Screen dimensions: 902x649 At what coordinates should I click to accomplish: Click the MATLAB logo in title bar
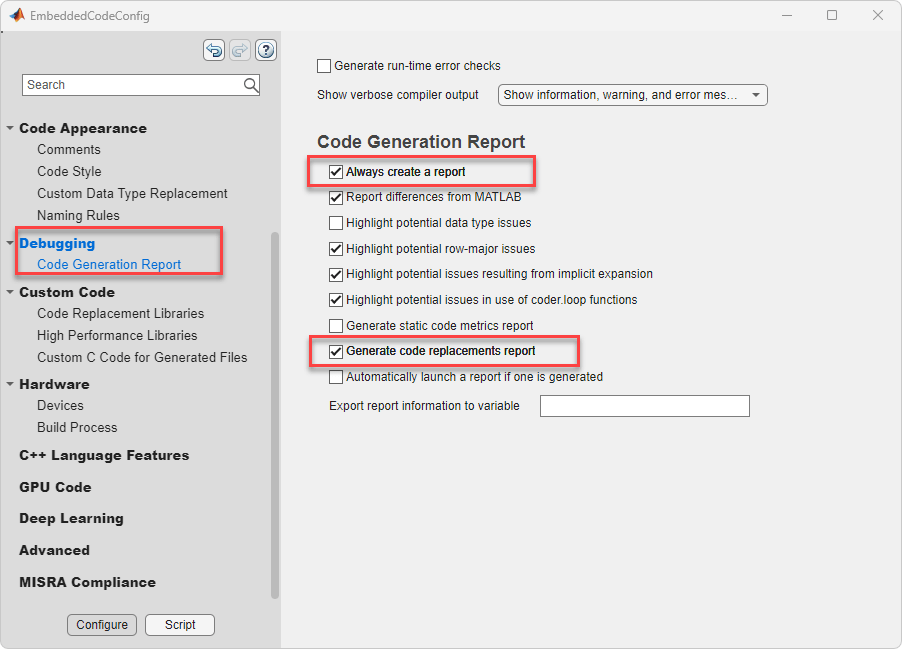(x=17, y=16)
